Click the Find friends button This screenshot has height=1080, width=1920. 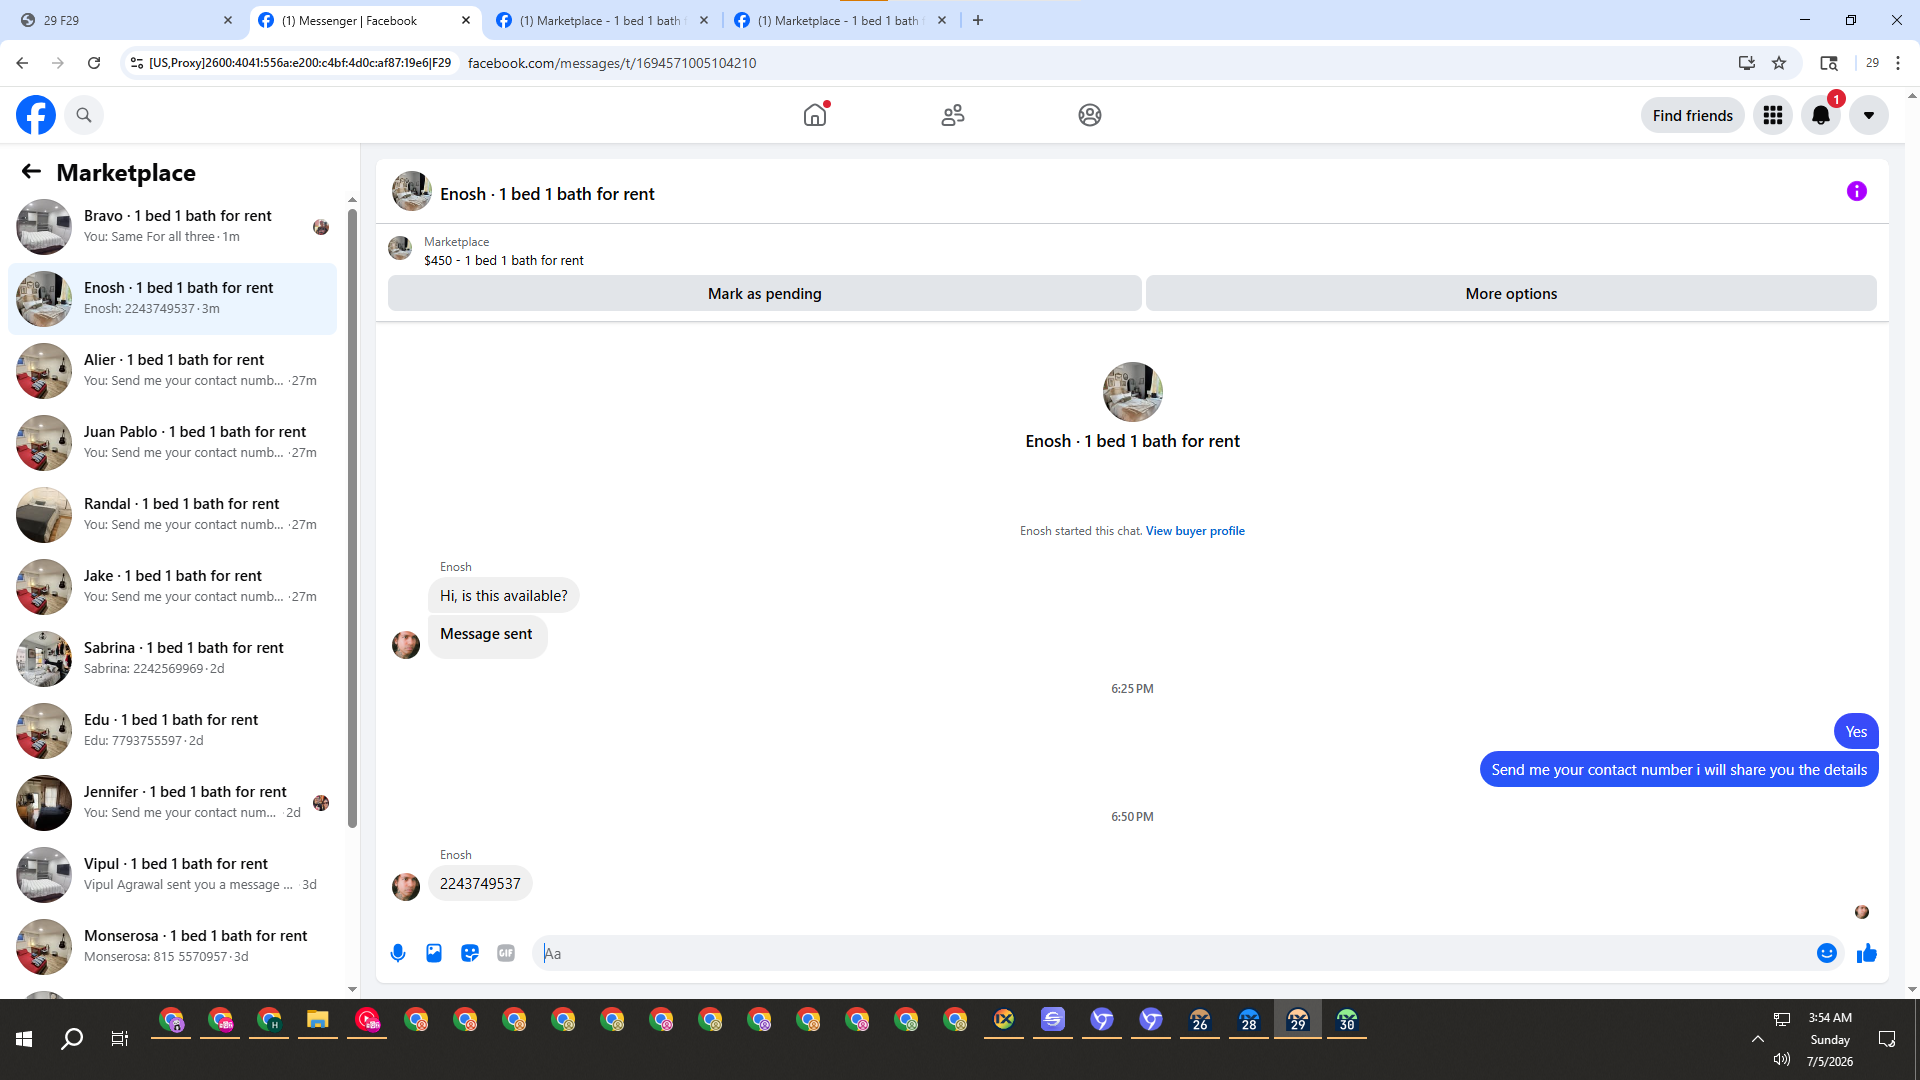pyautogui.click(x=1693, y=115)
